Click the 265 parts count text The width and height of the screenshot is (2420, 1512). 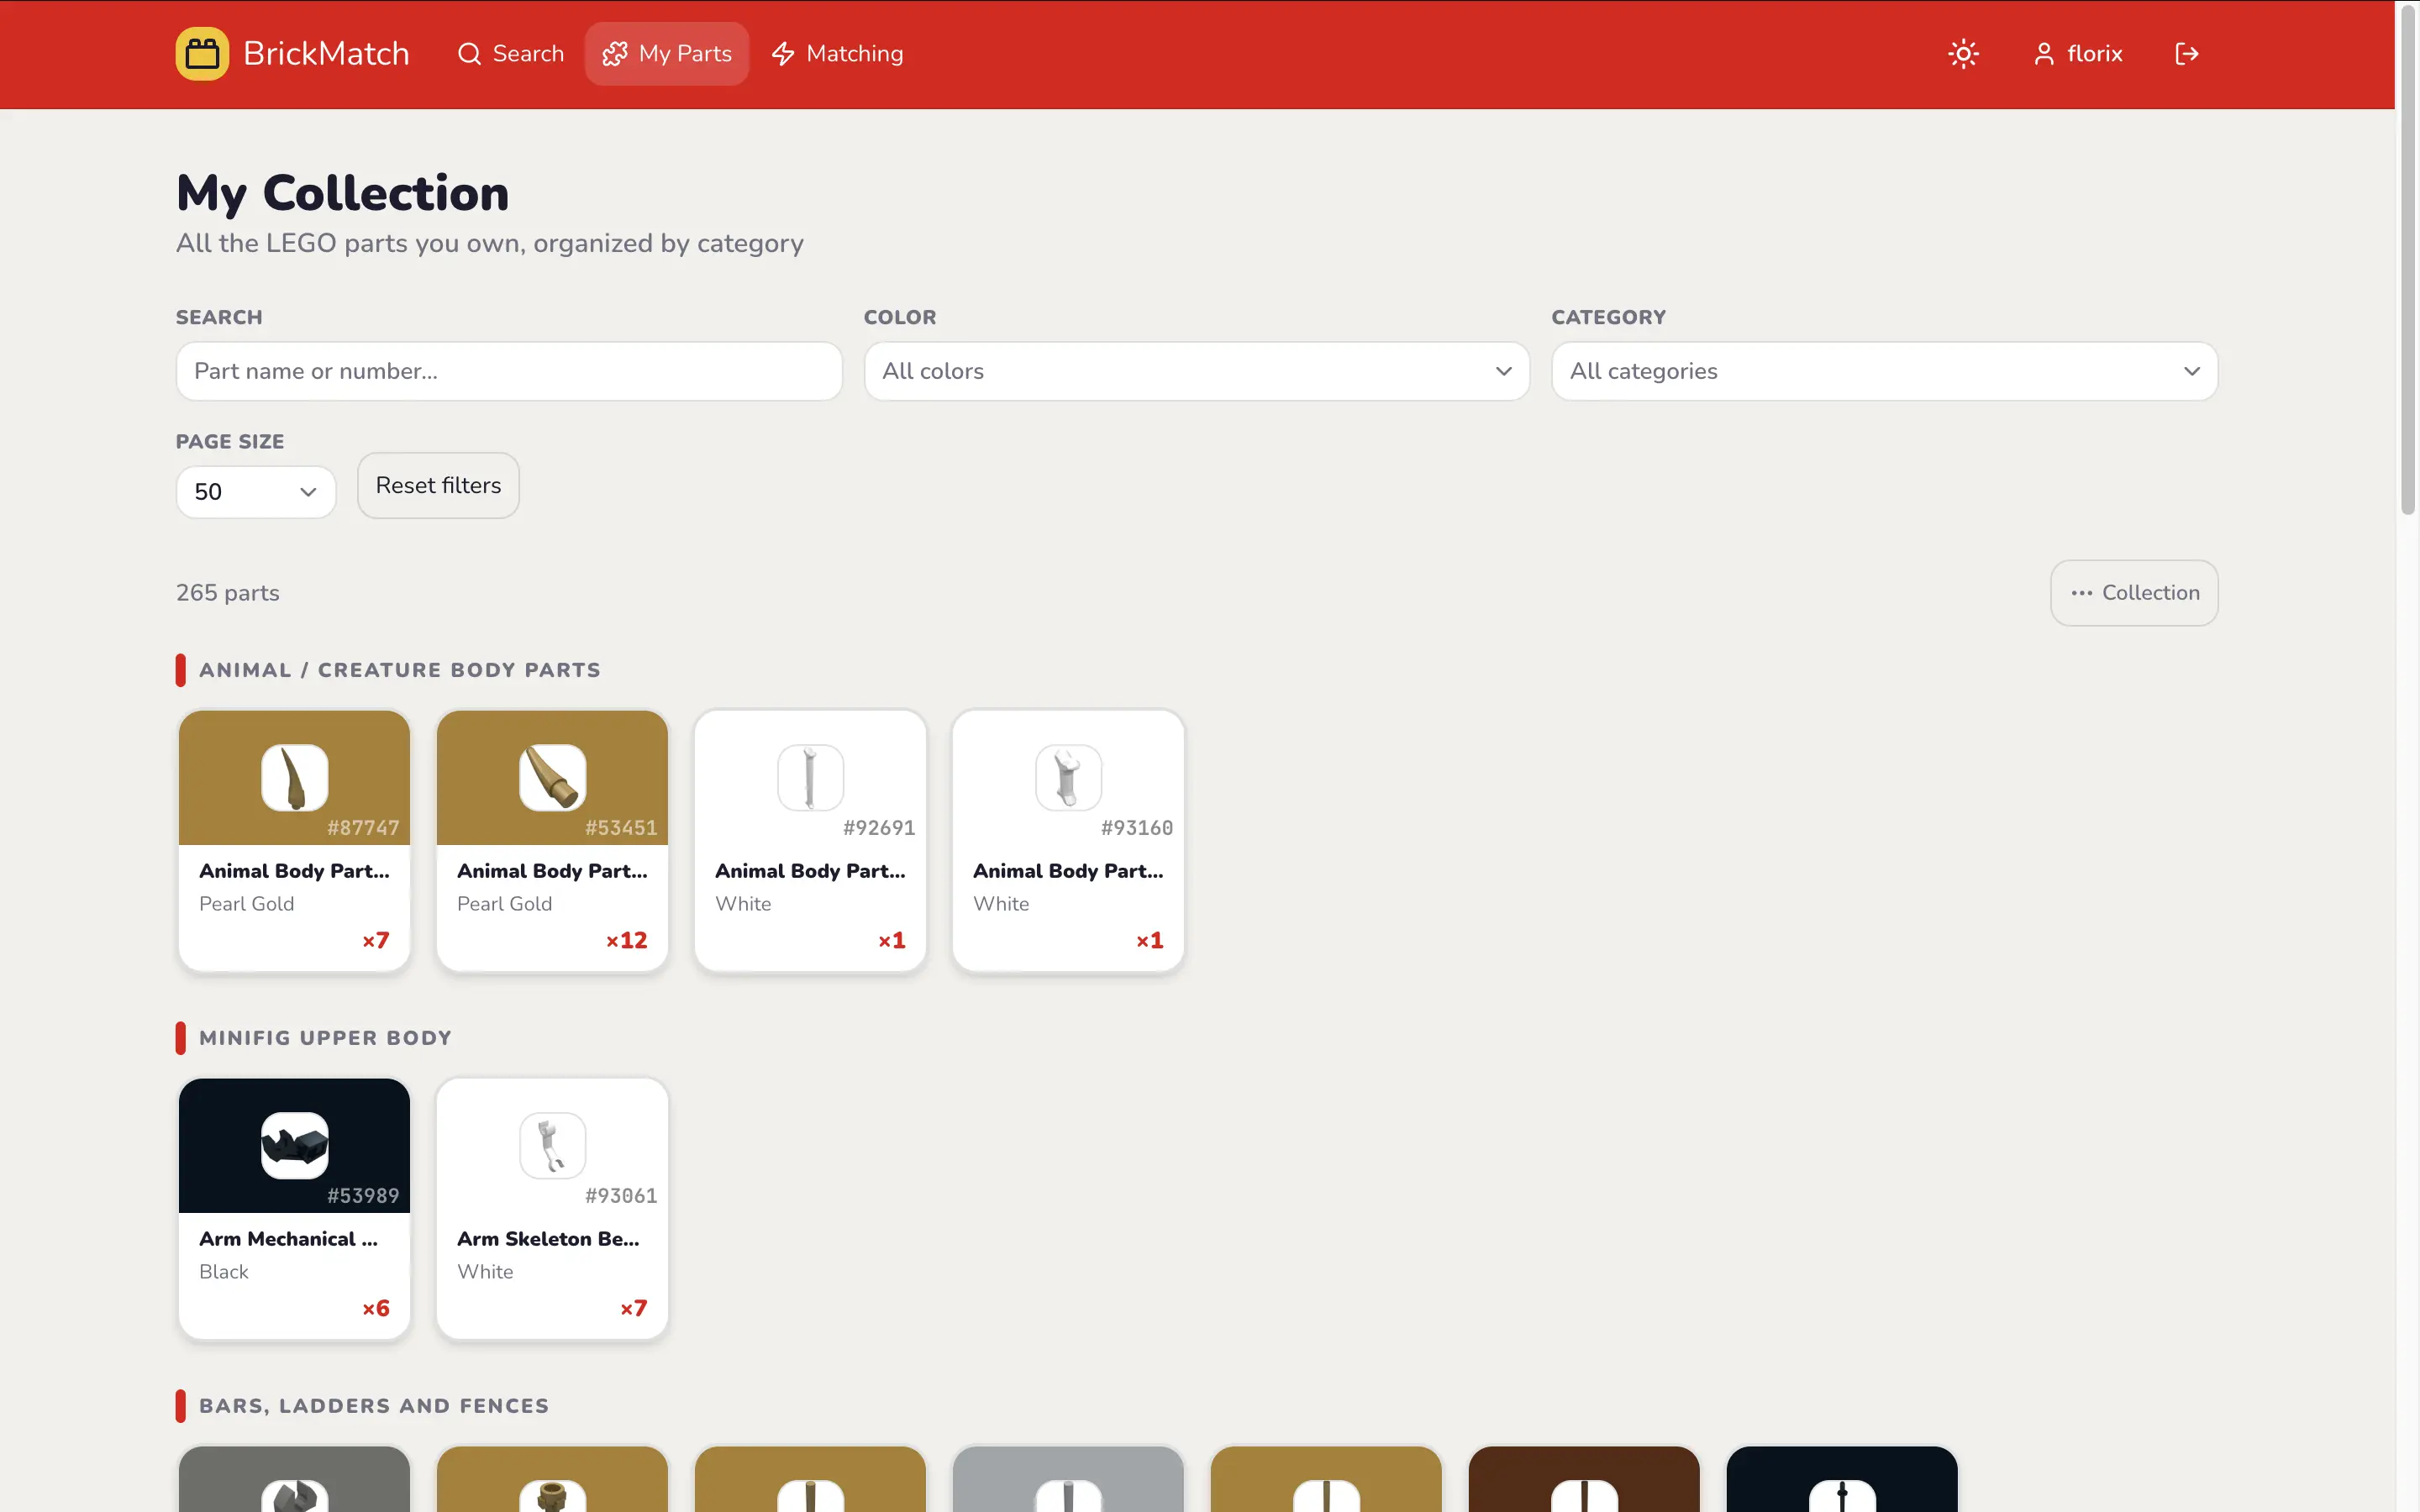click(x=228, y=593)
